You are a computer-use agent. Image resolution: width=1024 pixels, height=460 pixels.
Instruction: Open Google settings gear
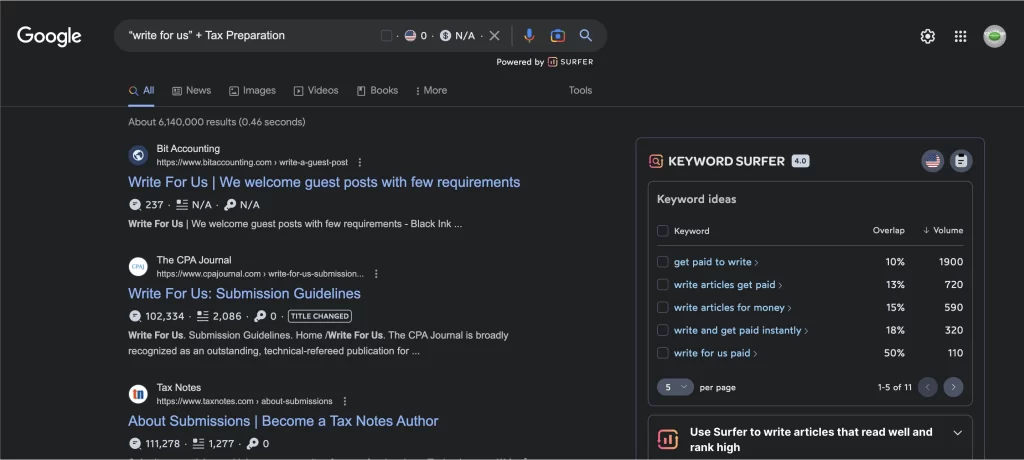[927, 37]
